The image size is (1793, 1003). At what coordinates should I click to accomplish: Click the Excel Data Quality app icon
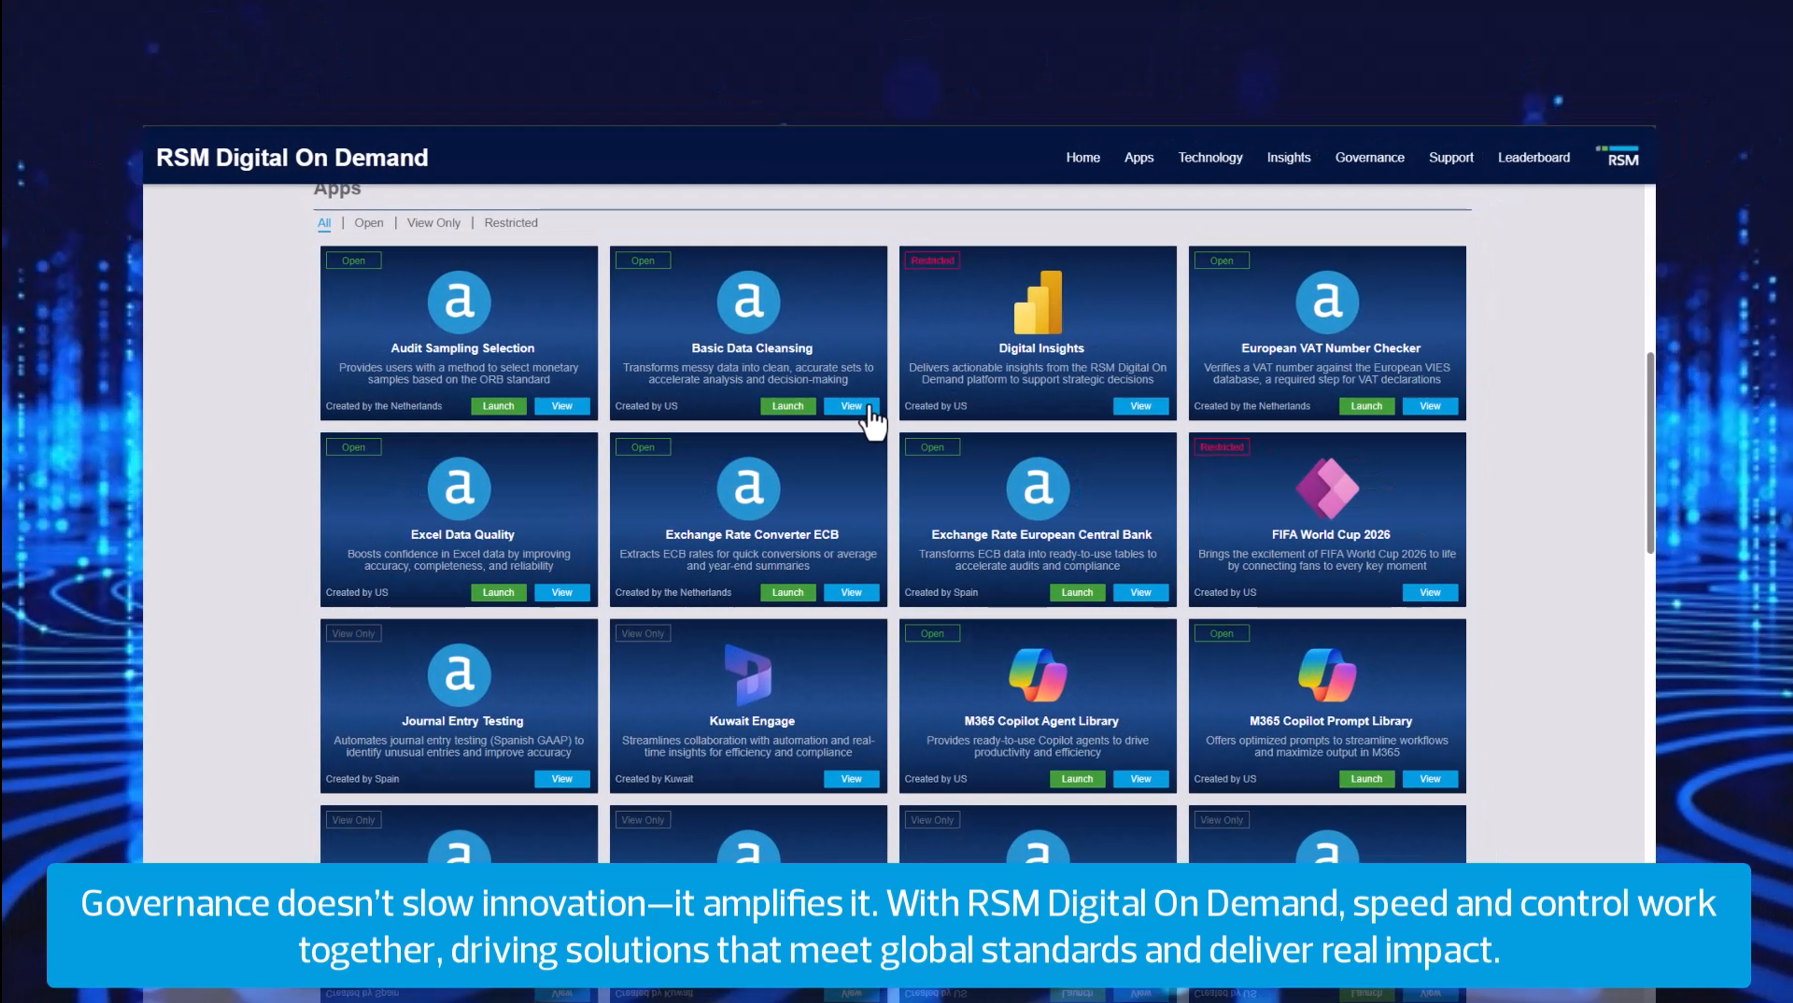459,488
